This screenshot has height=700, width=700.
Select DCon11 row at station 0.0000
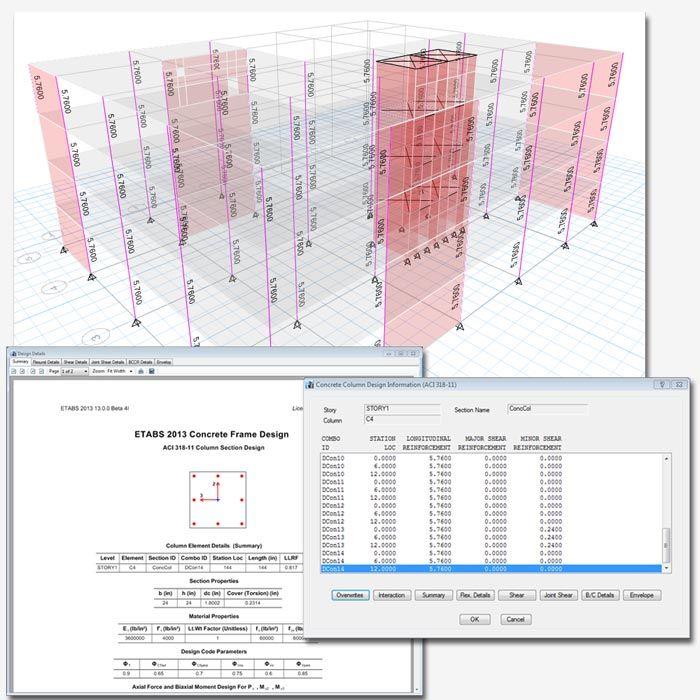(491, 482)
